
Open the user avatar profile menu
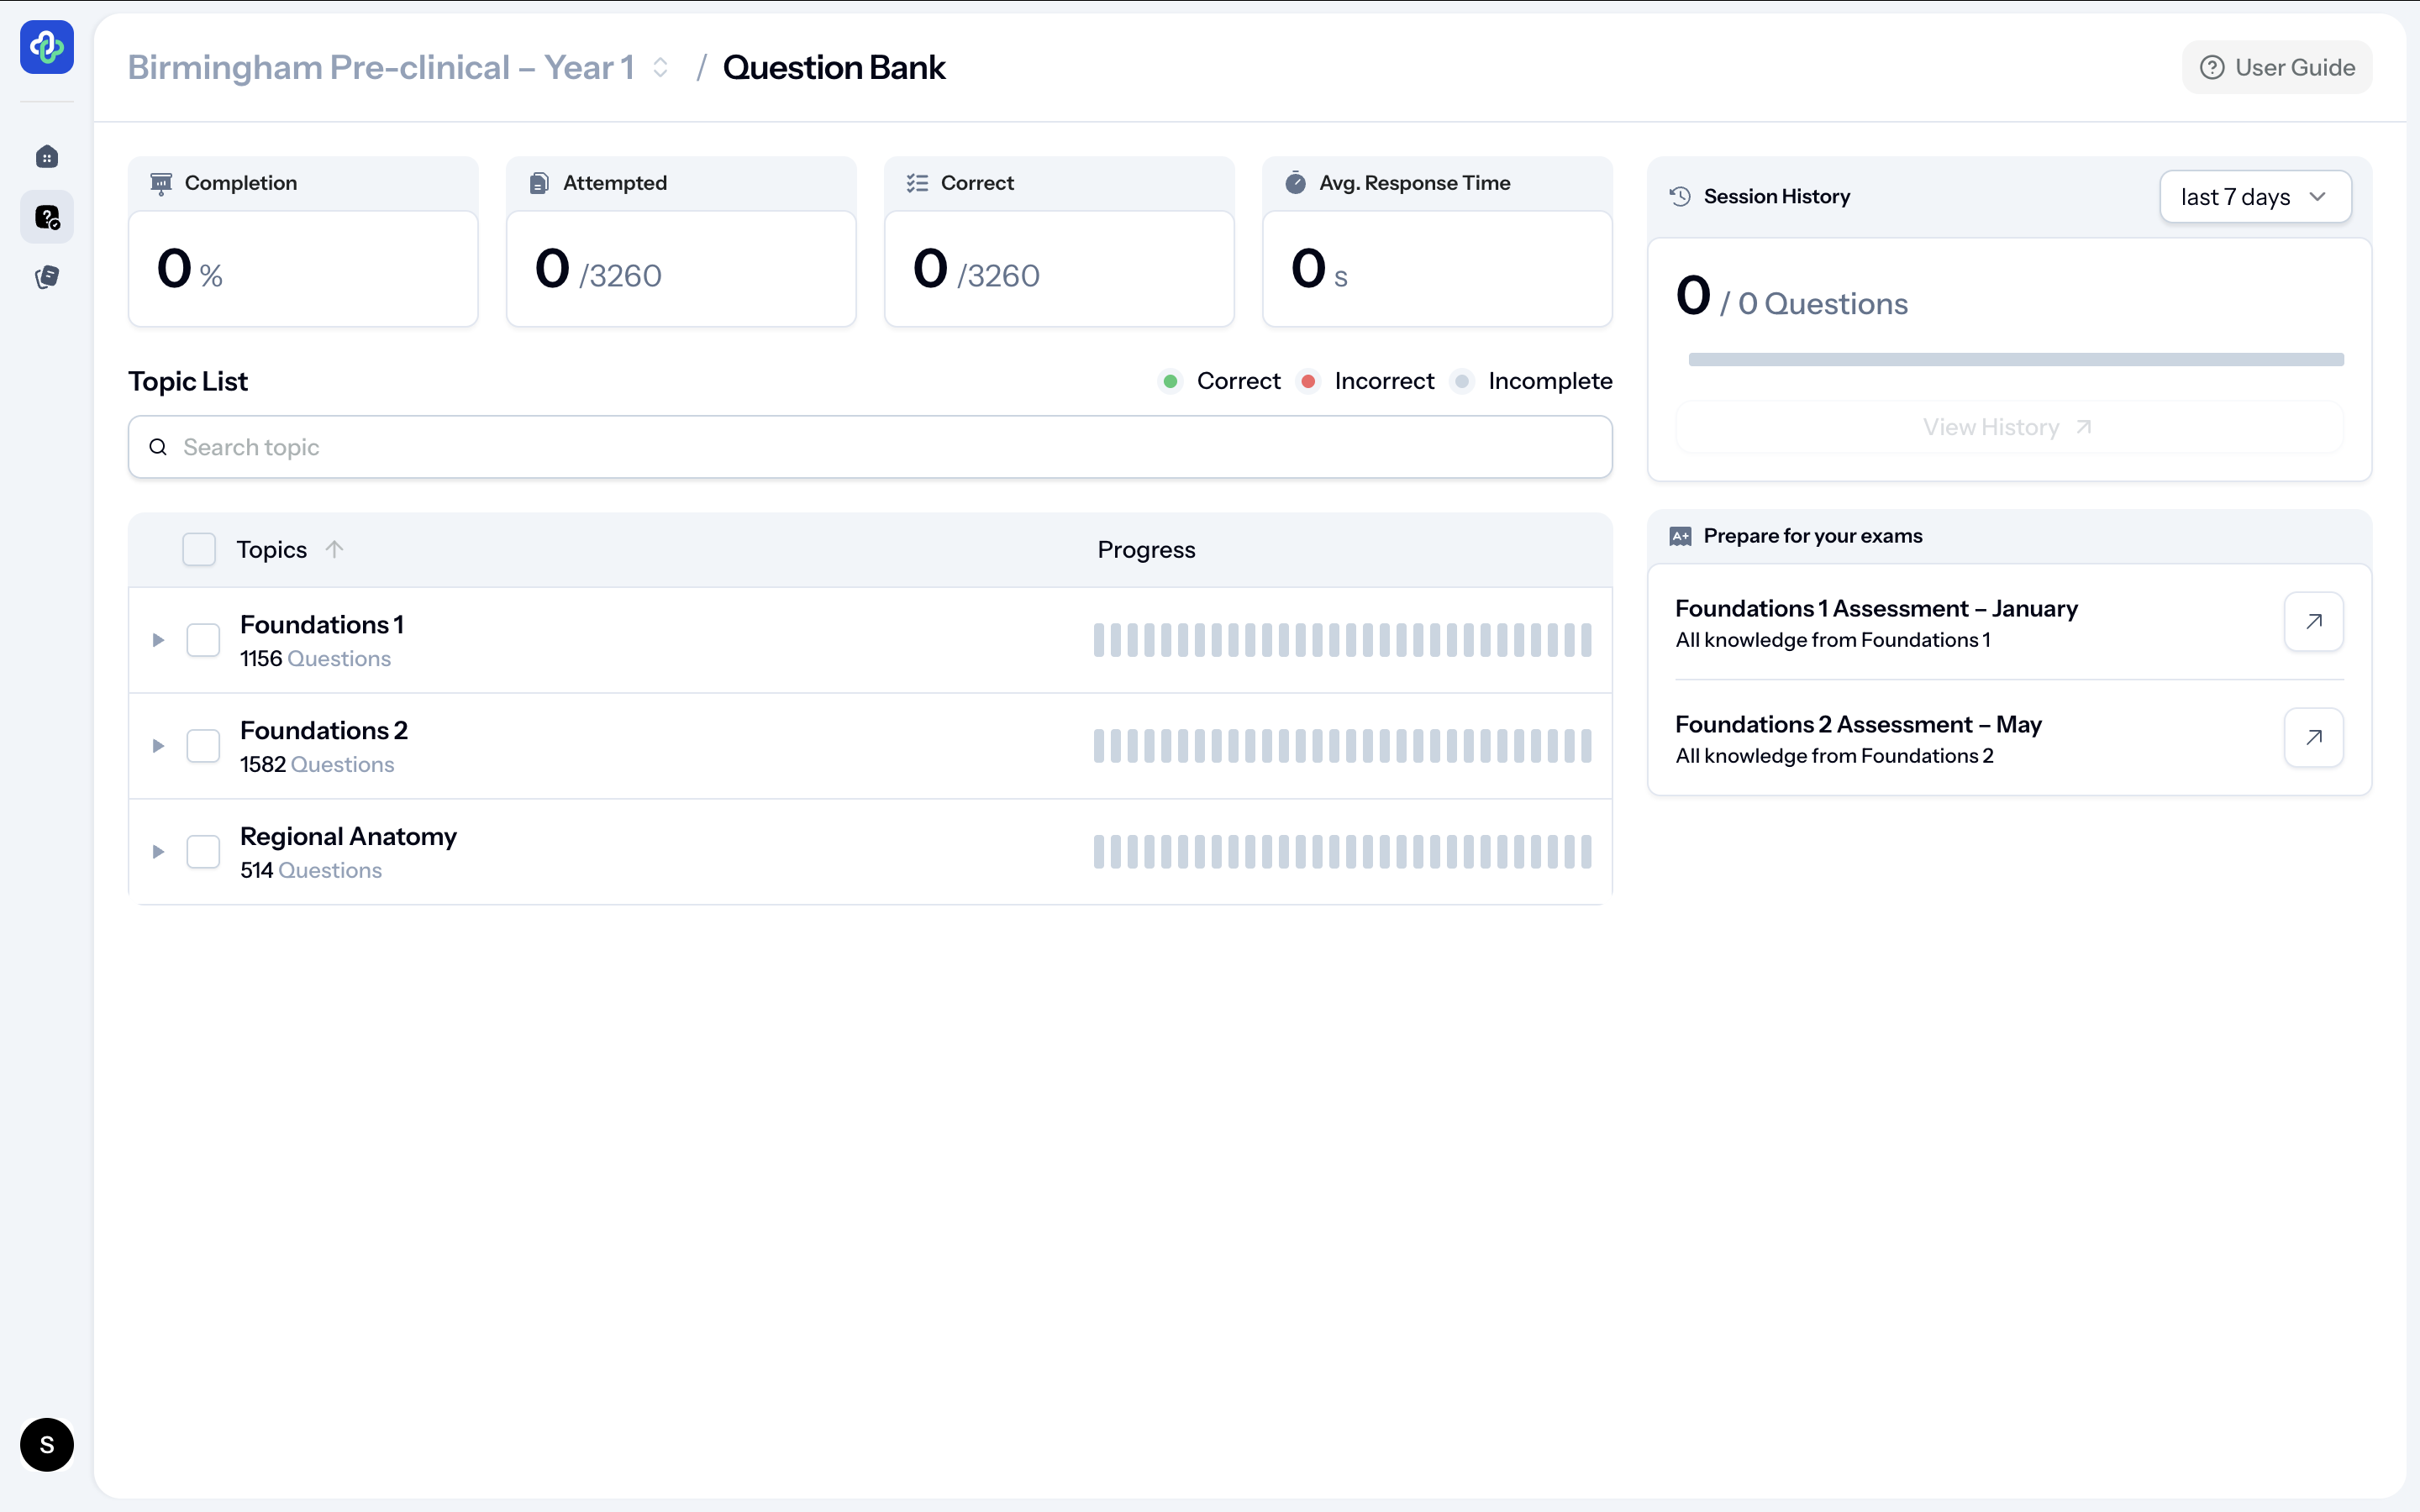(x=46, y=1444)
